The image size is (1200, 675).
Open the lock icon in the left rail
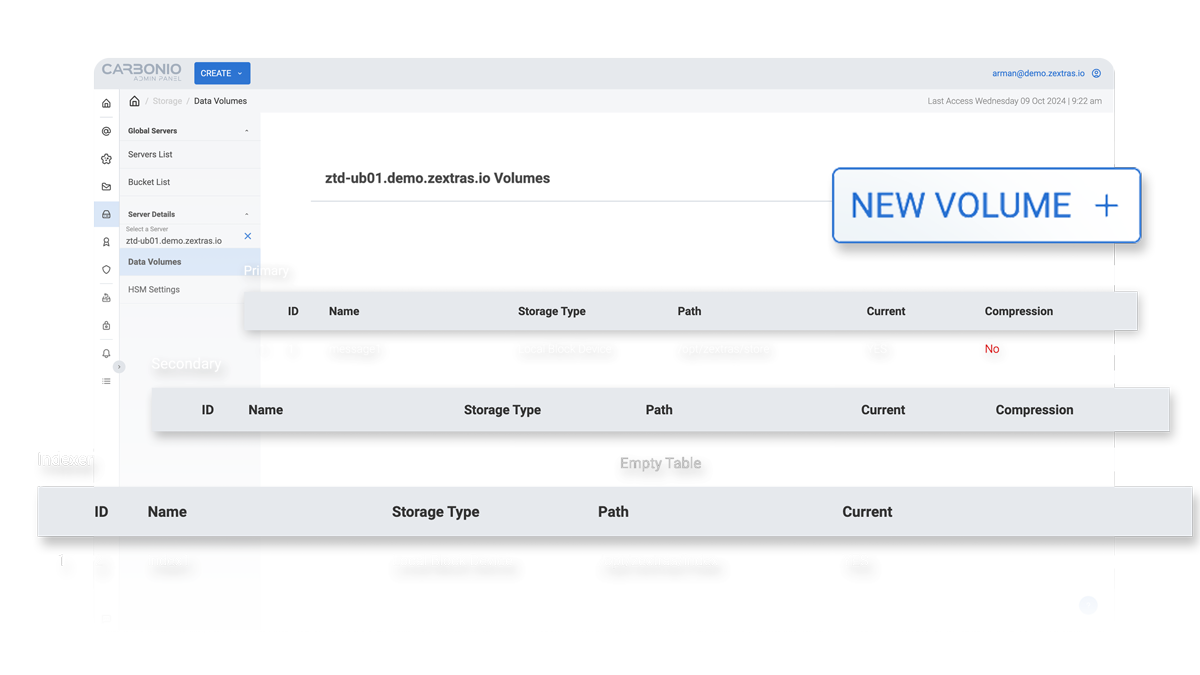[x=107, y=326]
